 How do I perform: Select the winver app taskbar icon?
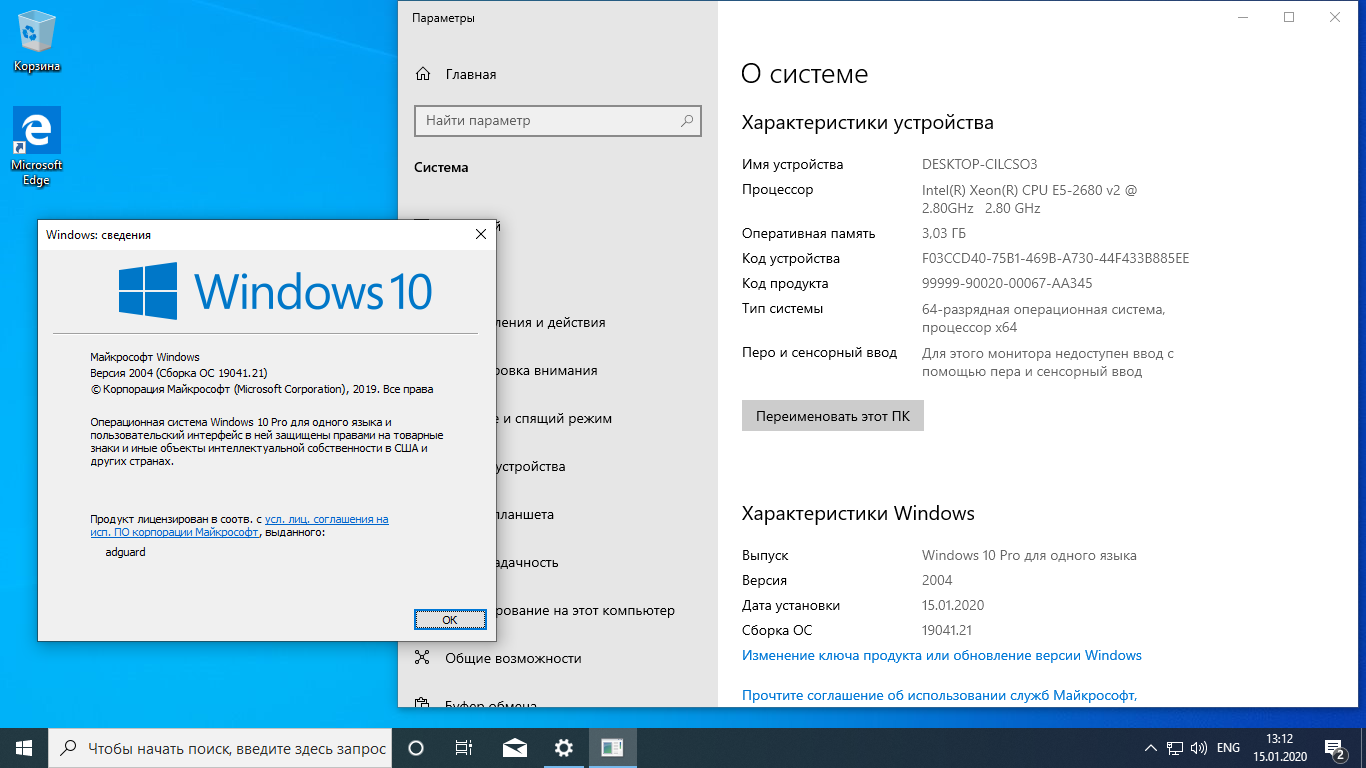tap(613, 748)
